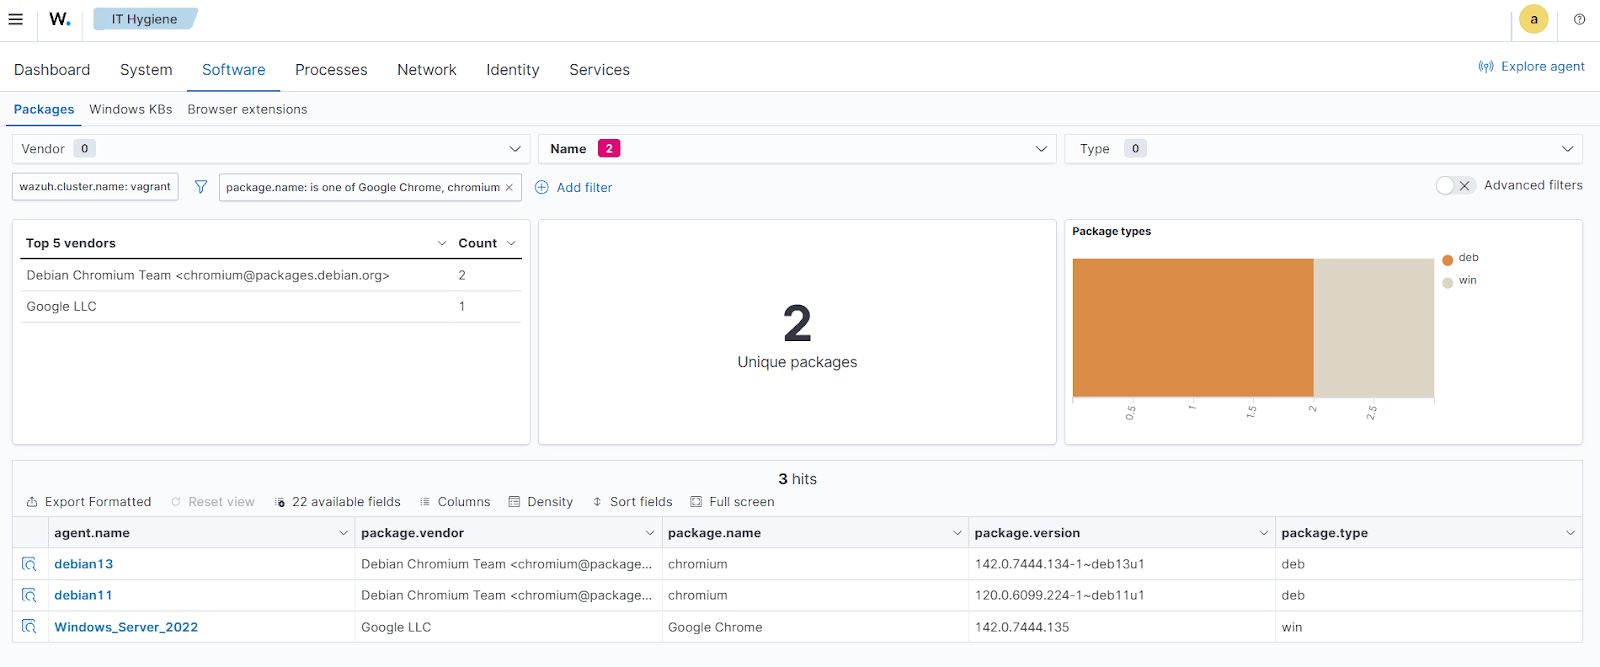Inspect the Windows_Server_2022 row details icon
Screen dimensions: 1600x667
tap(29, 627)
